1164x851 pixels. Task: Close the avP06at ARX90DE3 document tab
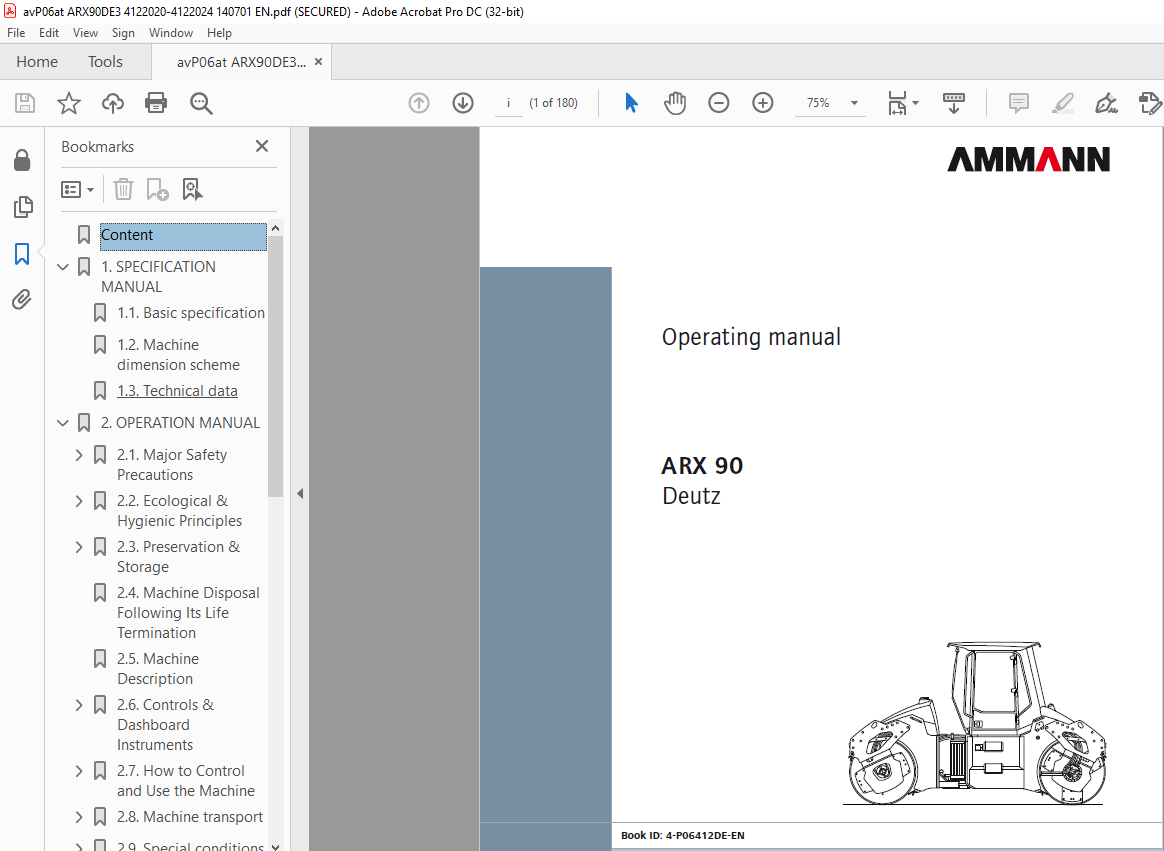(x=318, y=62)
